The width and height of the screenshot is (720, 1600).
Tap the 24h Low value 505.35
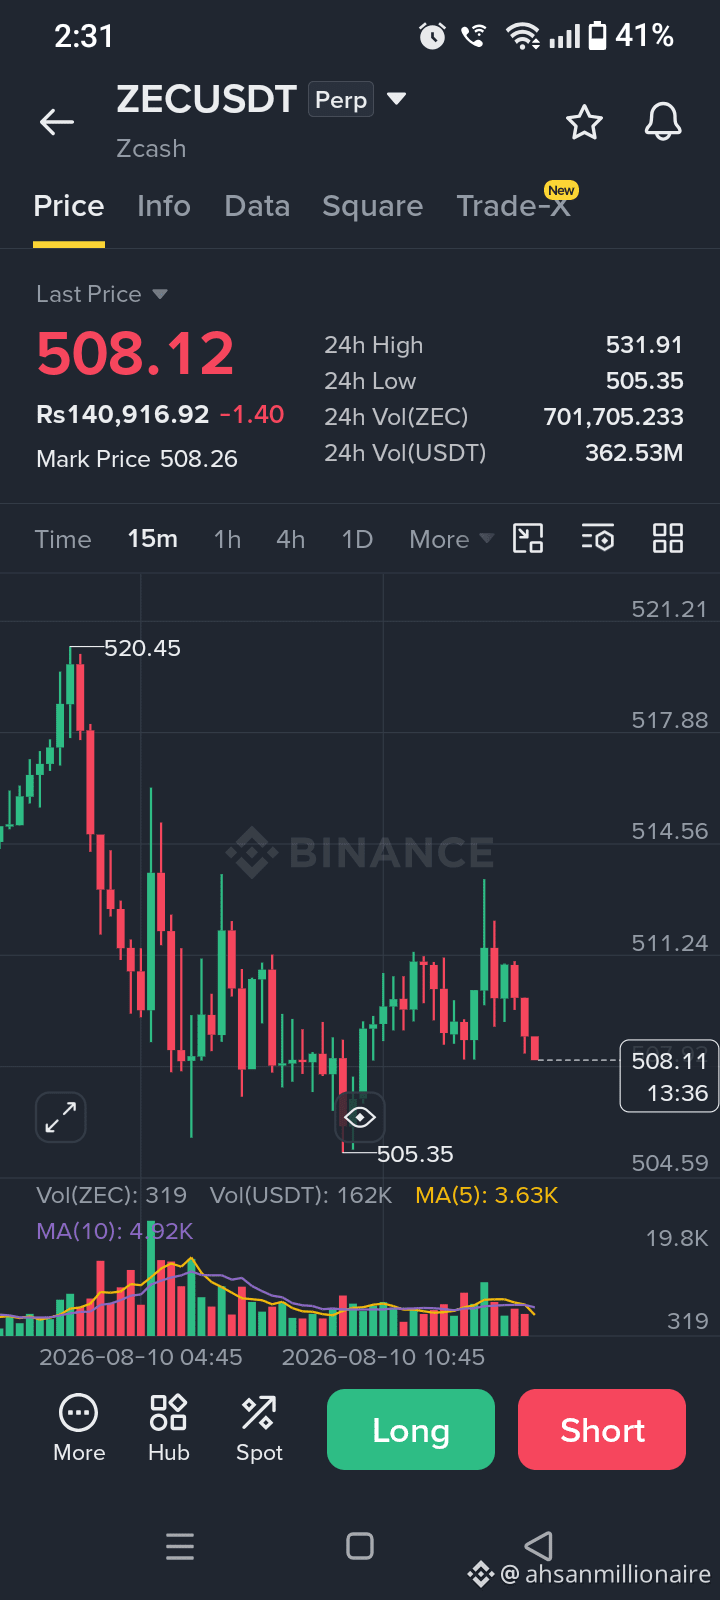tap(644, 381)
